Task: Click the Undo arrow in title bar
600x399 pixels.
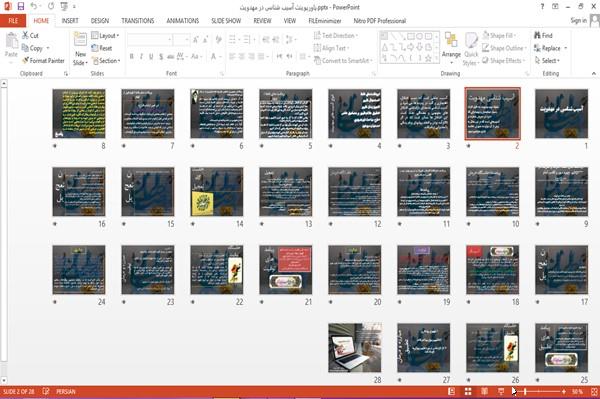Action: coord(34,7)
